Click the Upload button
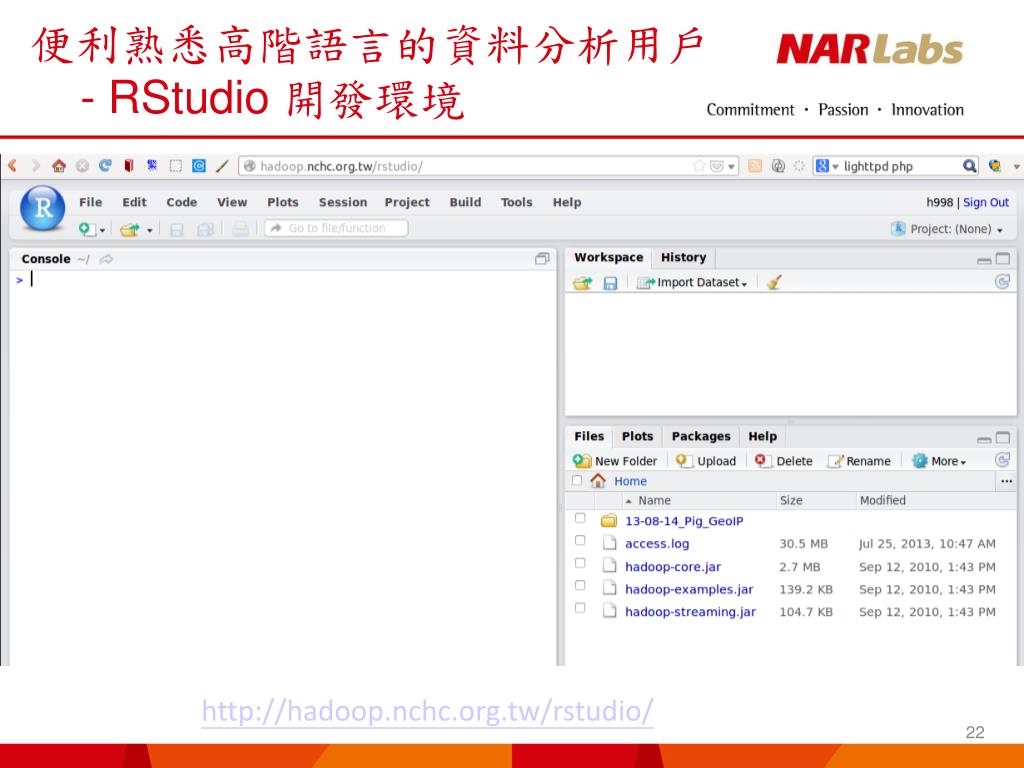1024x768 pixels. click(706, 461)
